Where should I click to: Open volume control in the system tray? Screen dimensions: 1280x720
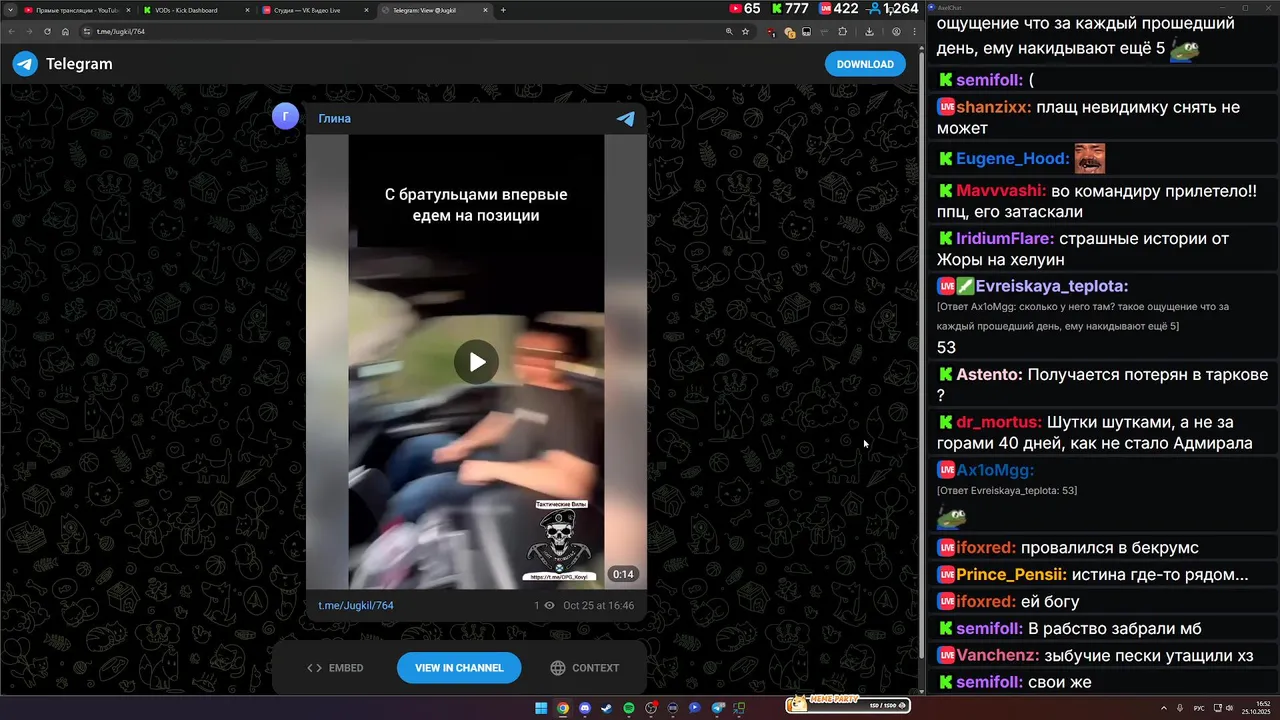(x=1229, y=708)
